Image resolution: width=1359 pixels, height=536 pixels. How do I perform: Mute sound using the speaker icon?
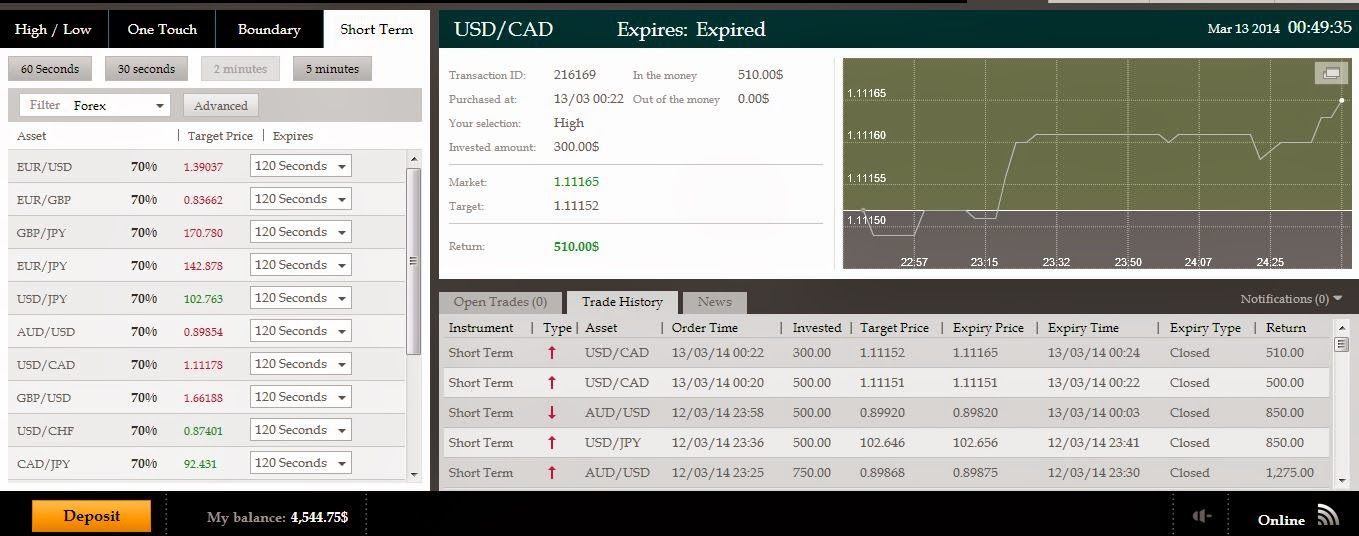(1202, 516)
